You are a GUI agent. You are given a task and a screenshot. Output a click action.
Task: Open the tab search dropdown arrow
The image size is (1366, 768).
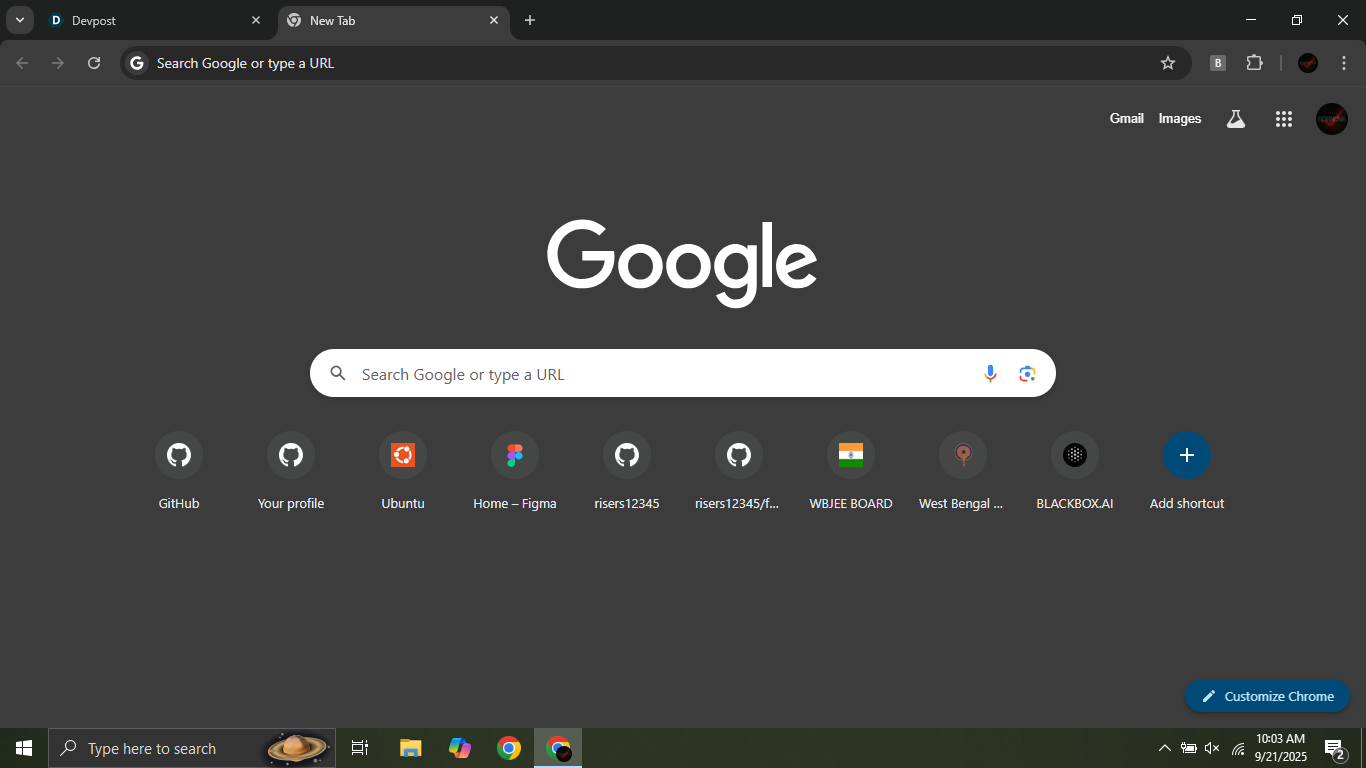pyautogui.click(x=19, y=20)
